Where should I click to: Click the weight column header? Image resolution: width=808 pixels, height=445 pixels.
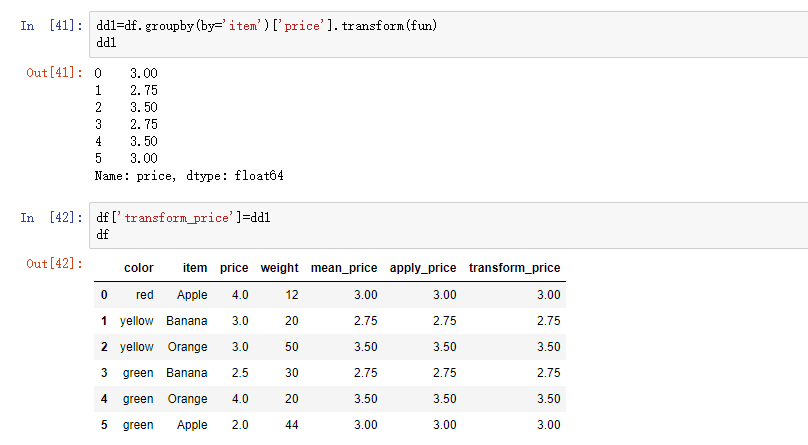point(279,268)
